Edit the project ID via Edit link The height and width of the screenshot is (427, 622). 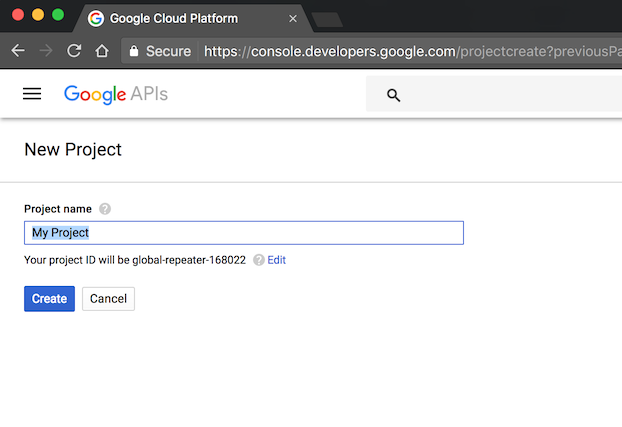click(x=277, y=260)
